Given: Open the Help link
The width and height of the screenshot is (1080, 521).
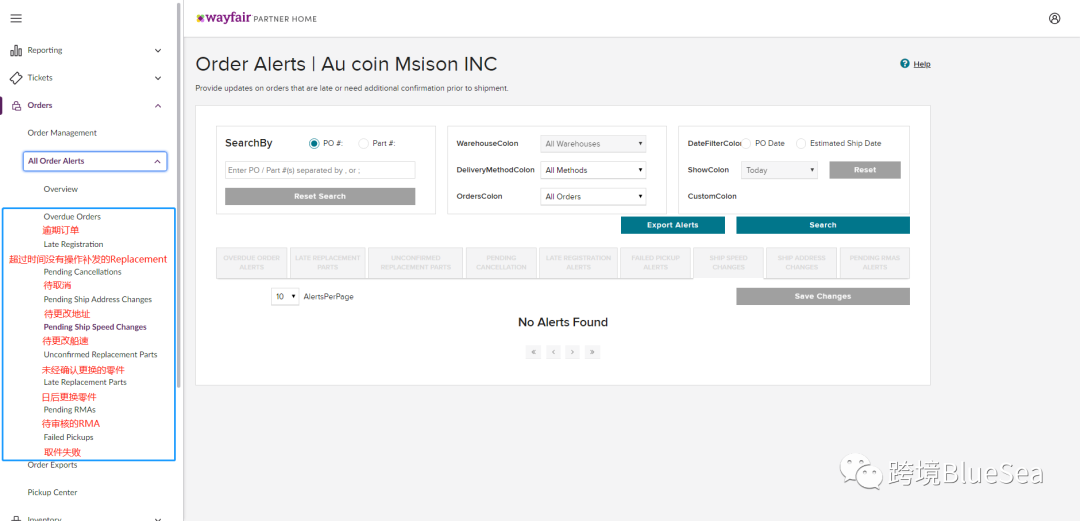Looking at the screenshot, I should 922,64.
